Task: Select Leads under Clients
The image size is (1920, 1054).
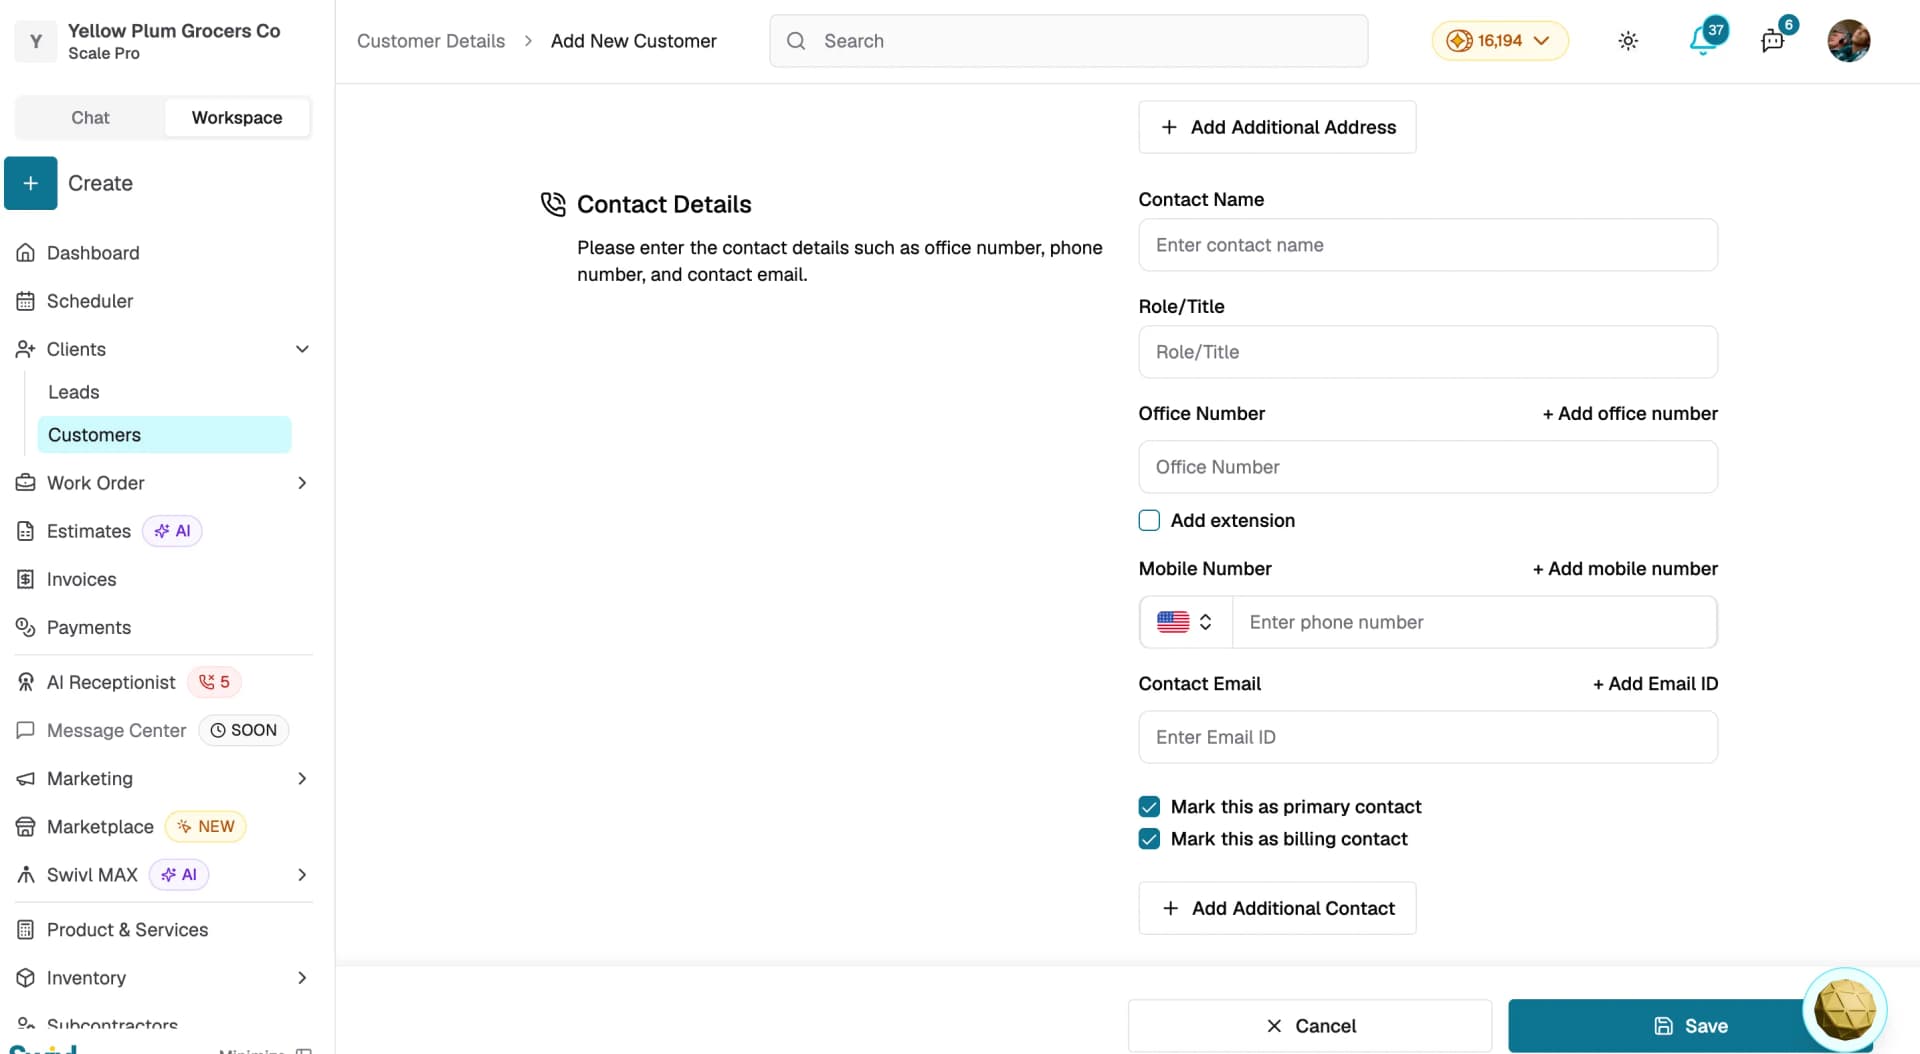Action: click(73, 392)
